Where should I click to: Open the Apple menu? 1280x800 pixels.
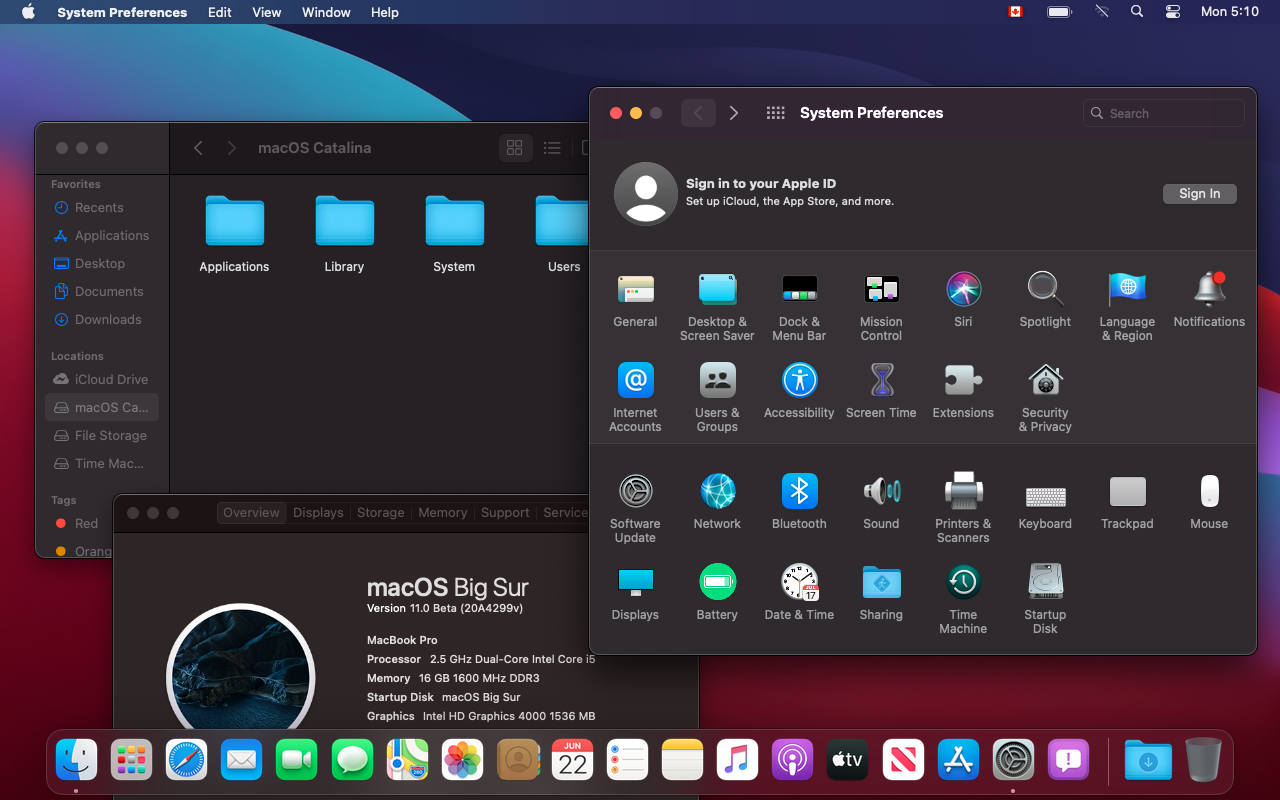[28, 12]
